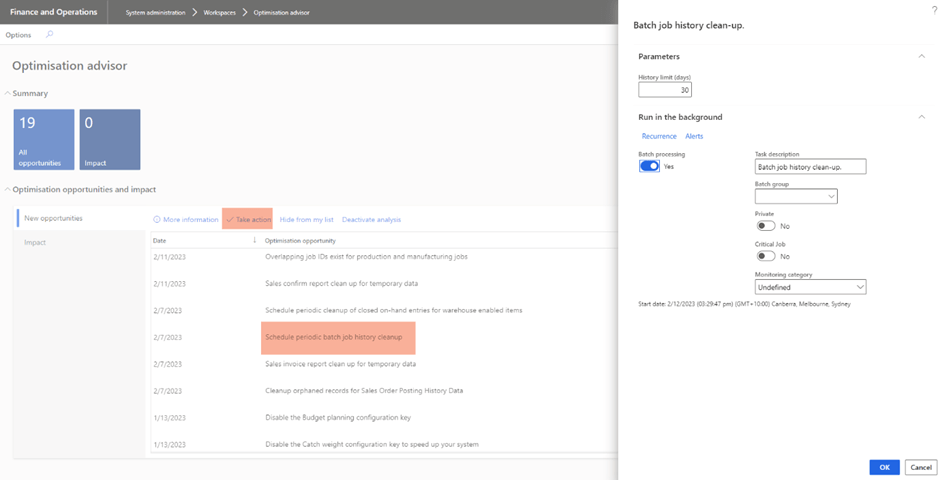Image resolution: width=940 pixels, height=480 pixels.
Task: Enable the Private toggle
Action: (765, 226)
